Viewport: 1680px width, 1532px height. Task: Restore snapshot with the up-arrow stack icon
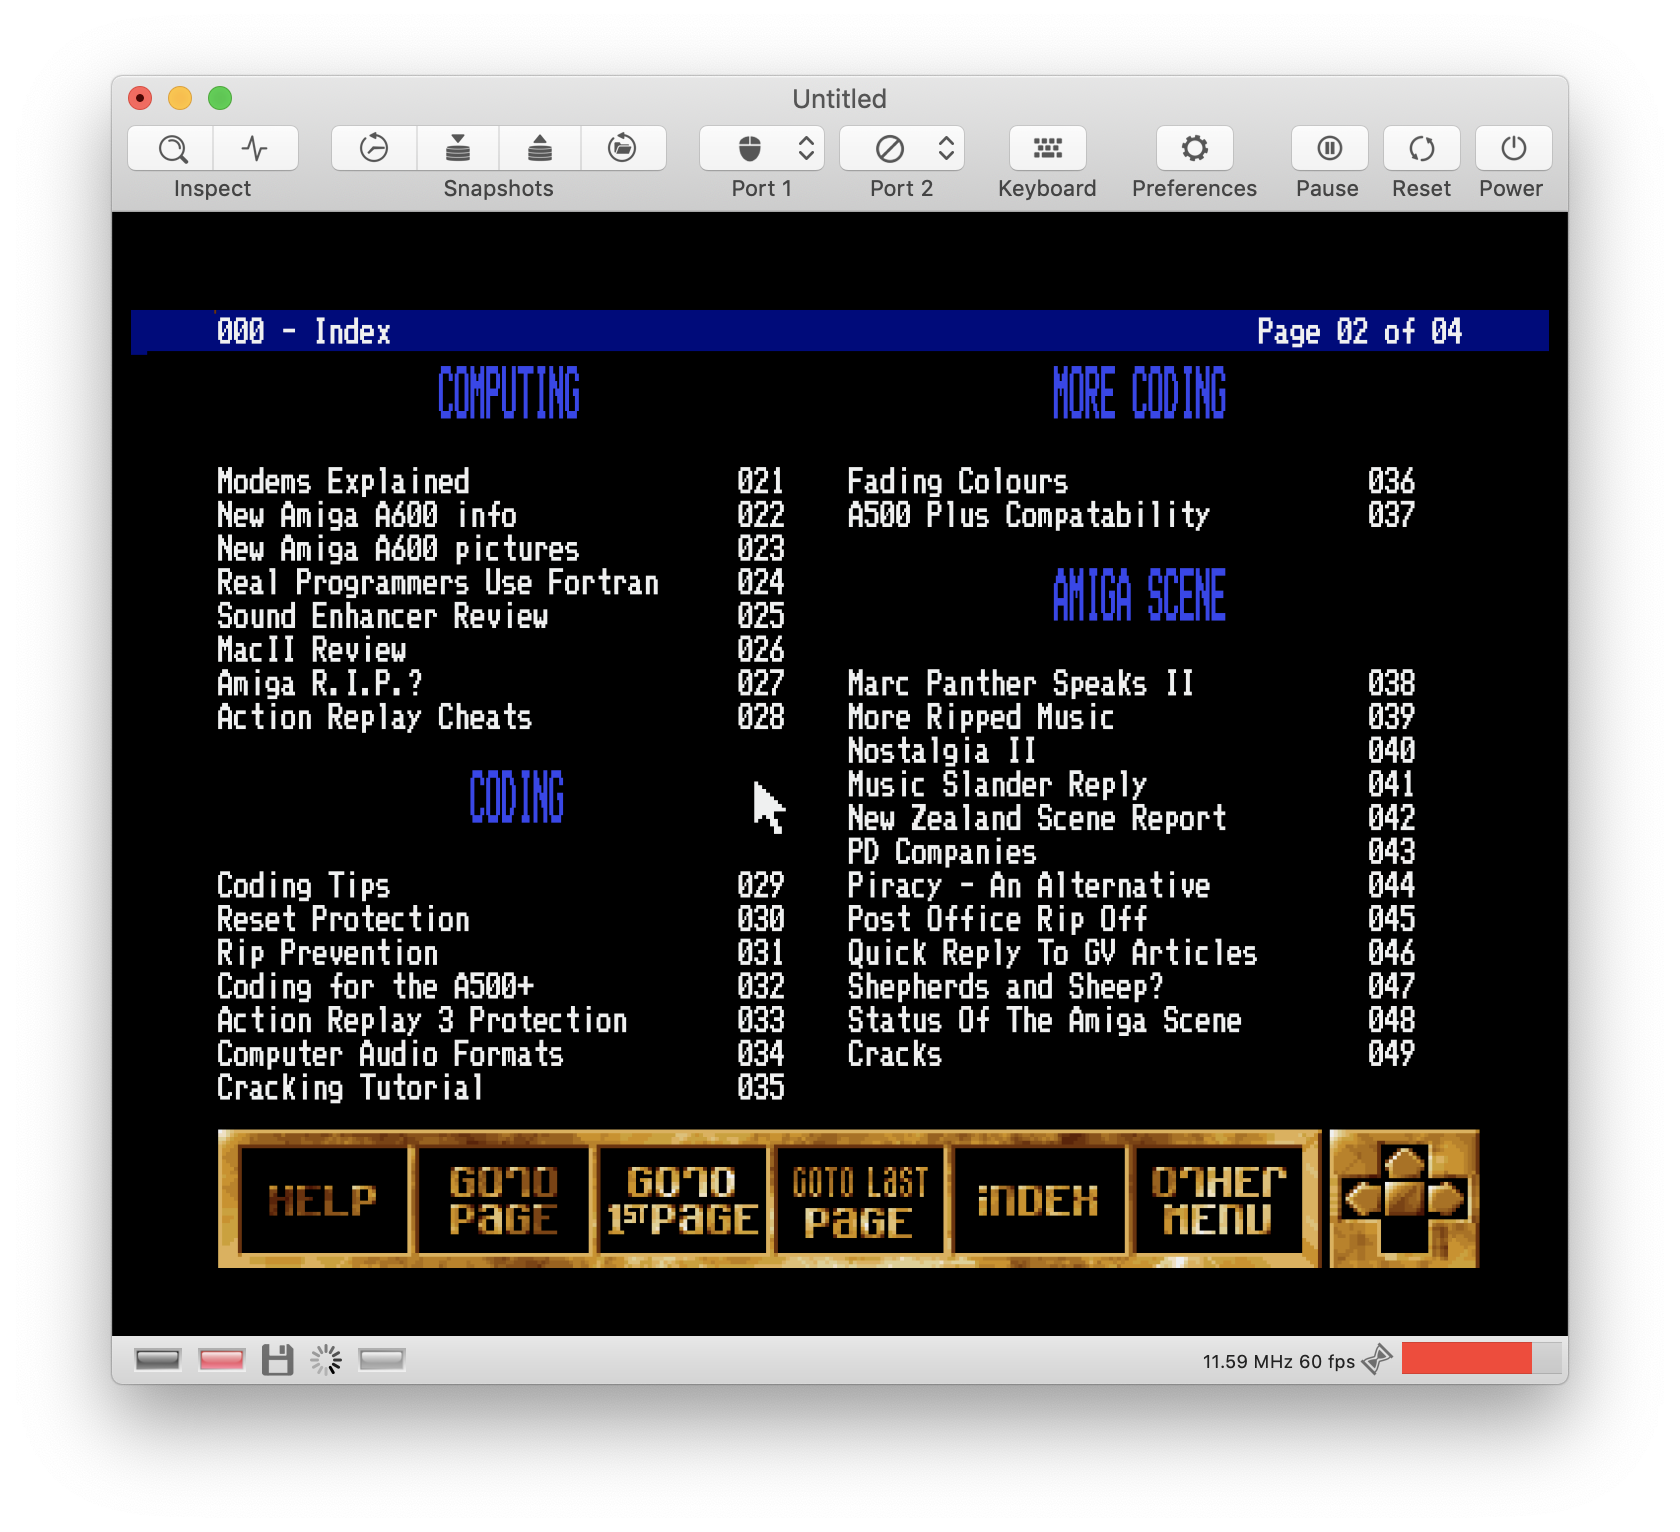tap(540, 149)
